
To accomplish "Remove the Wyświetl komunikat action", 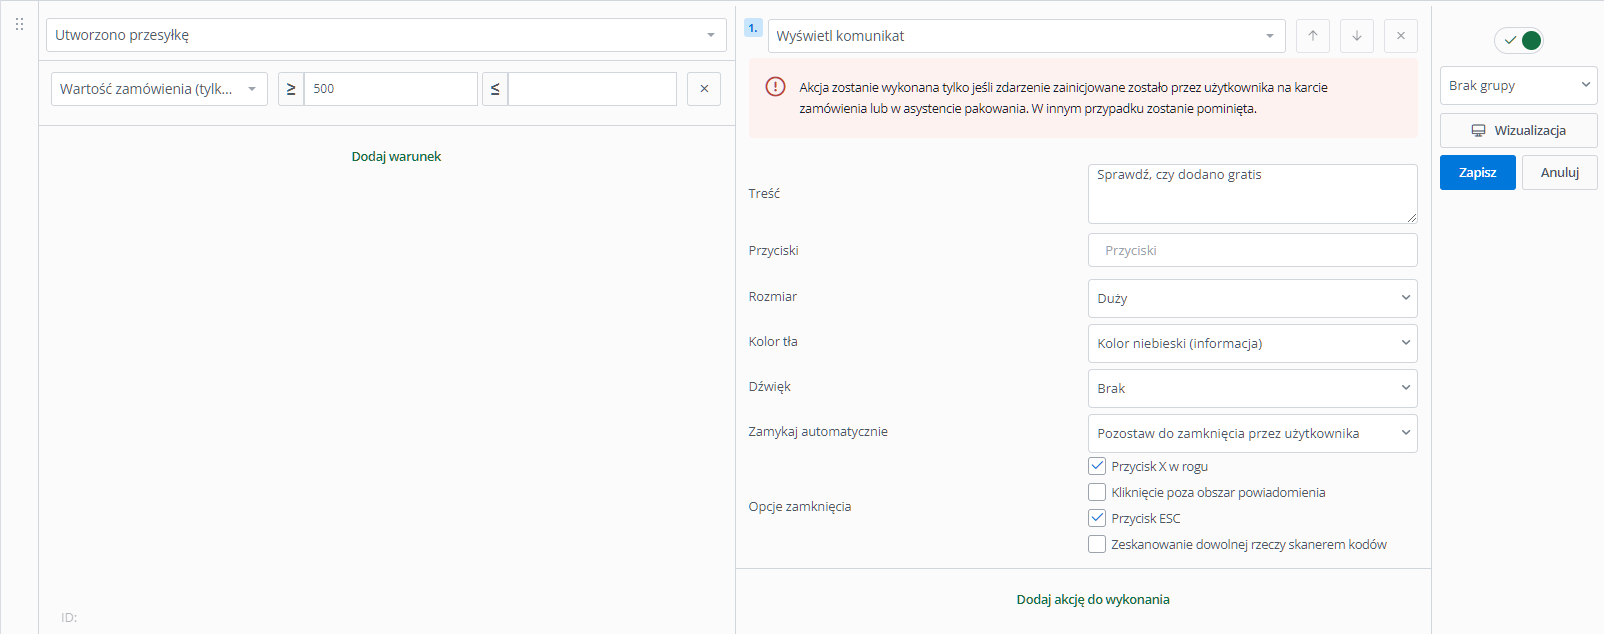I will click(1401, 36).
